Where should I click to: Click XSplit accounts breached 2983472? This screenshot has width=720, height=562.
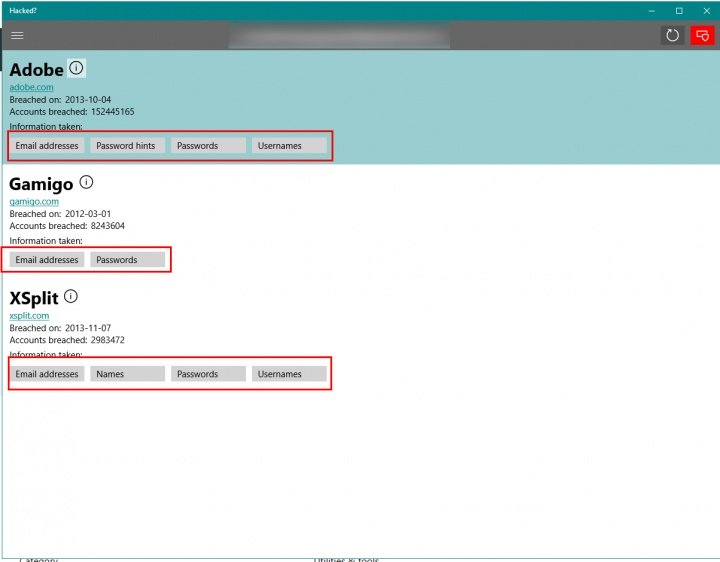pyautogui.click(x=107, y=340)
